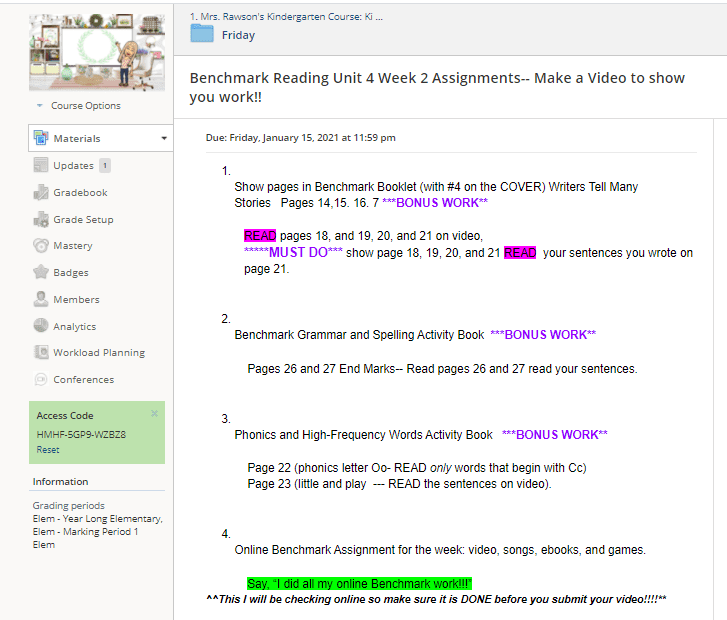Click the Updates notification badge showing 1
The image size is (727, 620).
[x=105, y=166]
